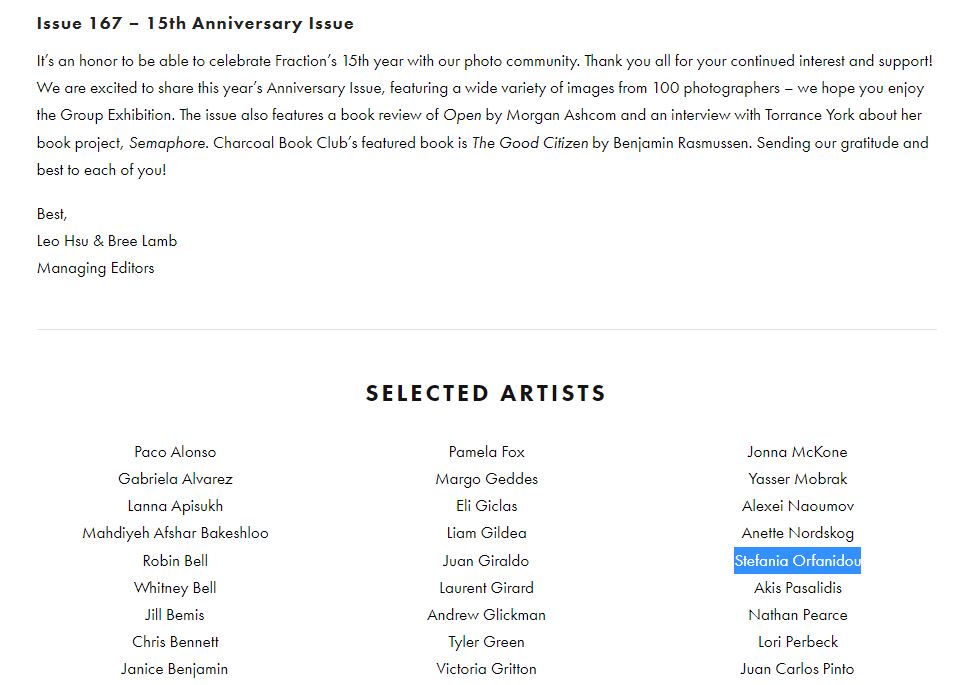Click on Whitney Bell's name
The width and height of the screenshot is (972, 685).
click(x=175, y=588)
